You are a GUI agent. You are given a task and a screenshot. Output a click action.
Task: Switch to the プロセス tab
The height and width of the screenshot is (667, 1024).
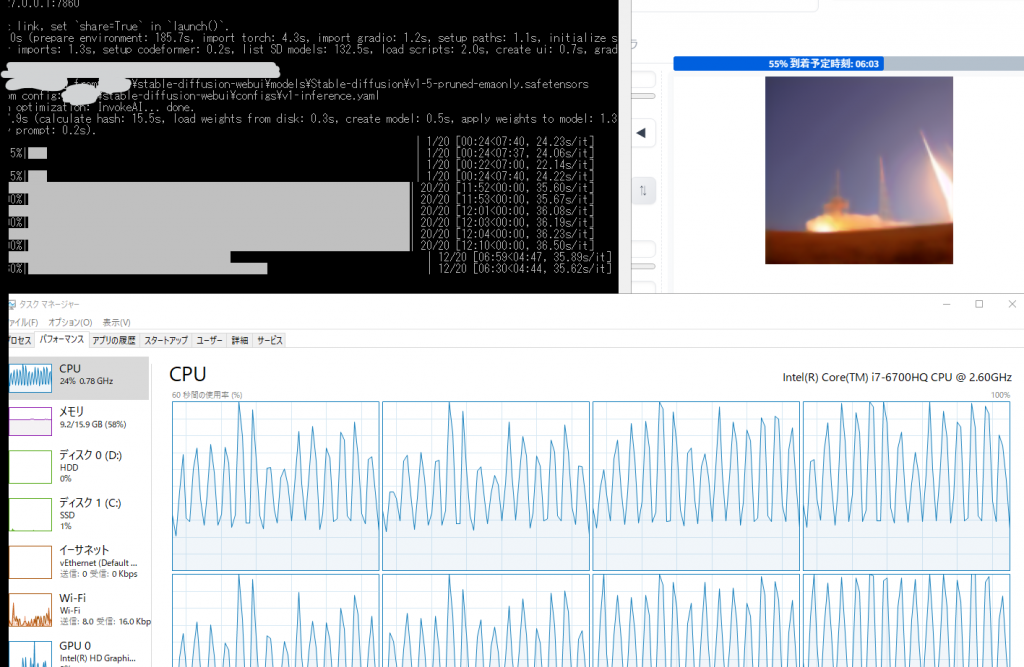pyautogui.click(x=16, y=340)
